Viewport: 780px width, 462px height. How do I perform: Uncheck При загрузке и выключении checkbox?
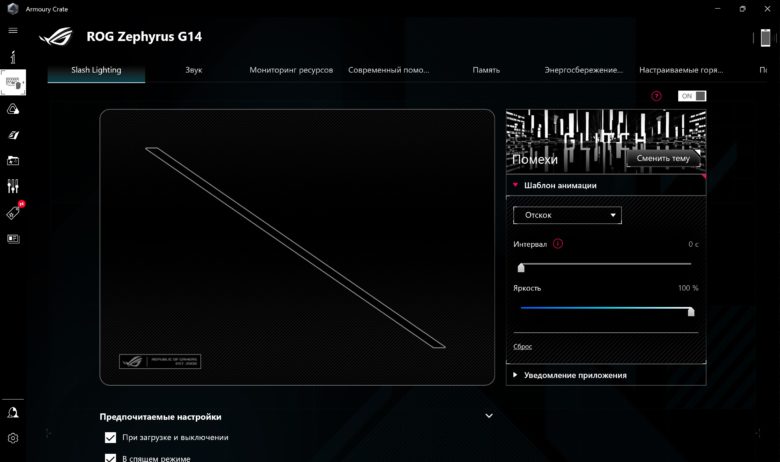point(110,438)
